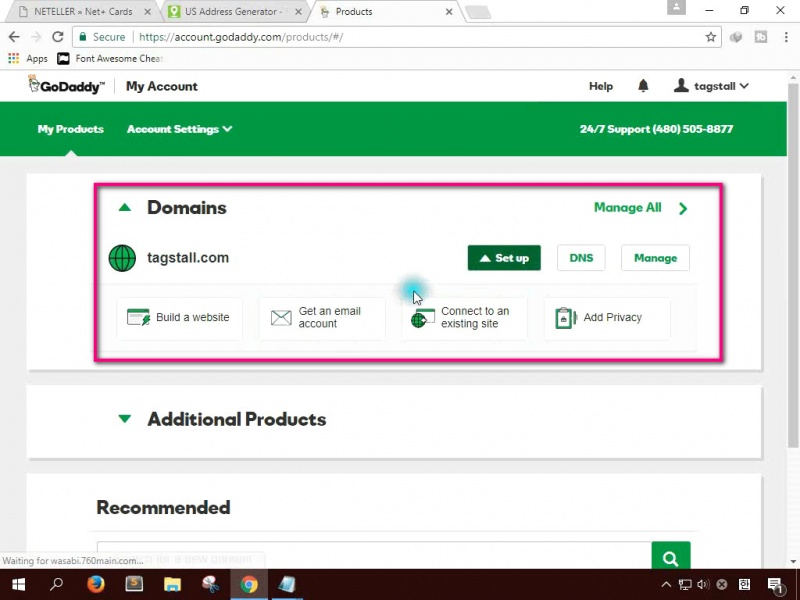Expand the Additional Products section
This screenshot has height=600, width=800.
coord(125,419)
